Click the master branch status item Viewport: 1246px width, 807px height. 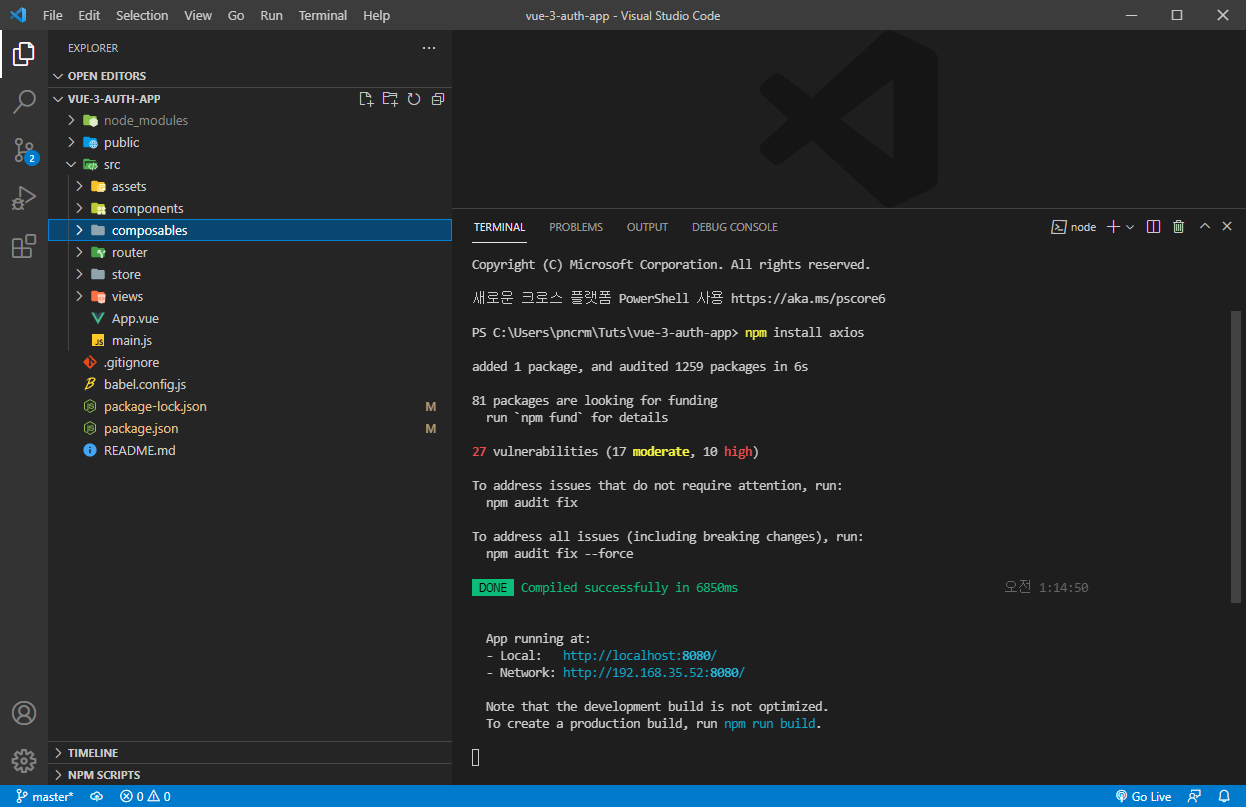coord(45,796)
